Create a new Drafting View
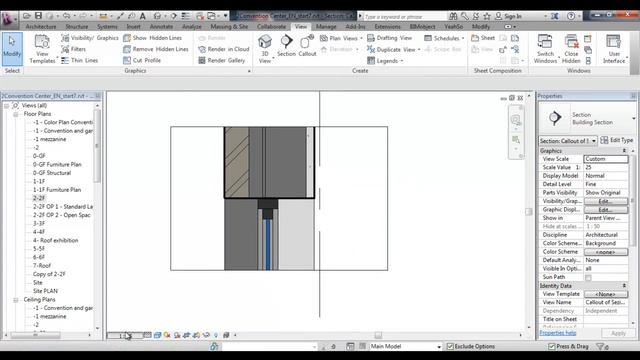The image size is (640, 360). [x=389, y=38]
